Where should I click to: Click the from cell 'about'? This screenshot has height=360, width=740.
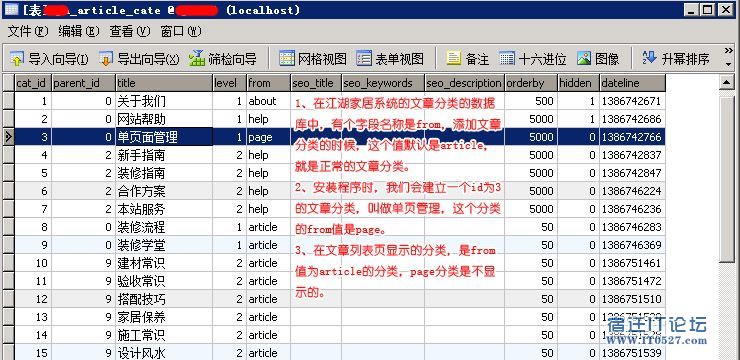[x=269, y=101]
